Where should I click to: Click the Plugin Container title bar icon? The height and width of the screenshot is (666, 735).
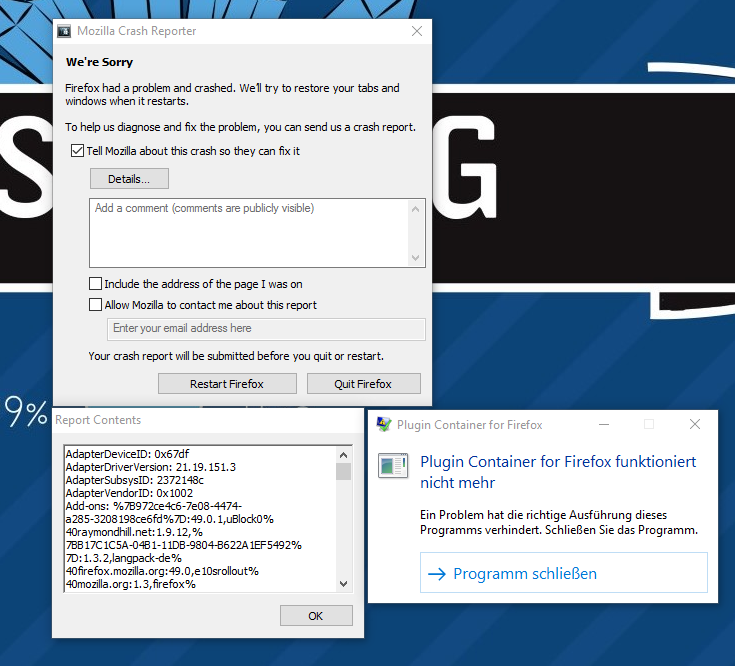pos(384,425)
